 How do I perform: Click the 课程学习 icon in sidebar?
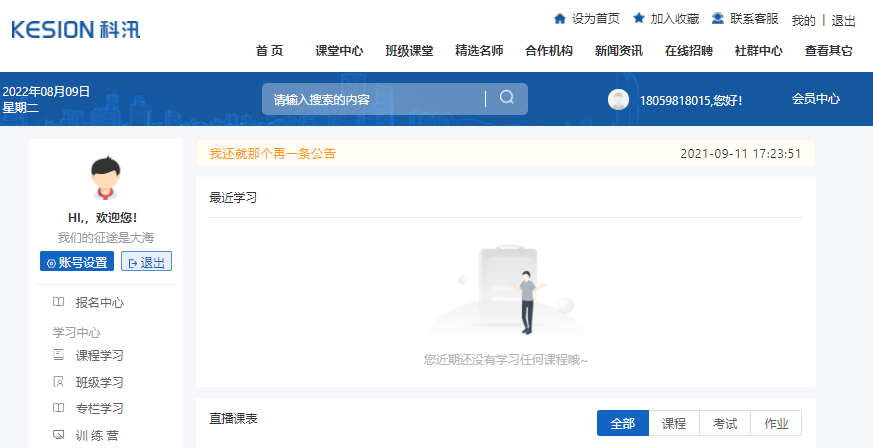pyautogui.click(x=59, y=355)
